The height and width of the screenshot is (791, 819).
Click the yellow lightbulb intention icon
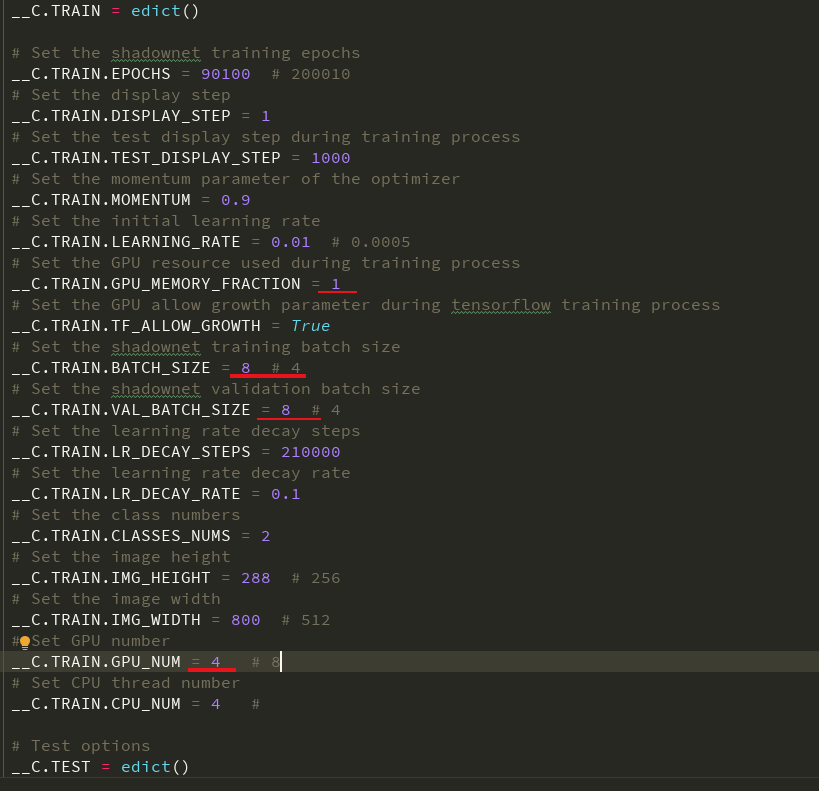click(x=24, y=640)
